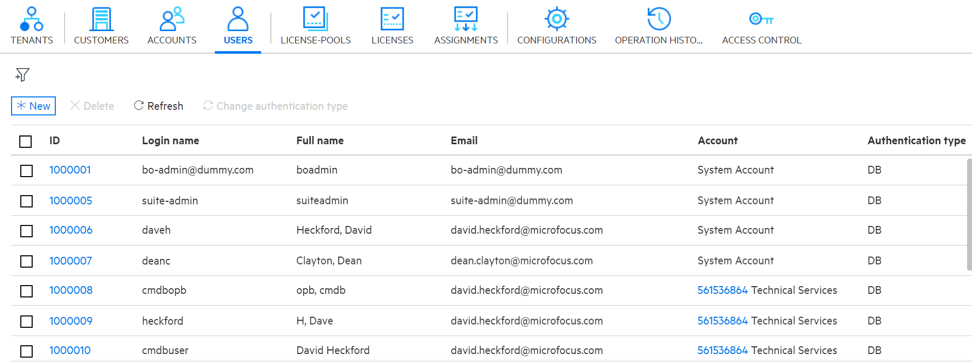Switch to the LICENSE-POOLS tab label
Viewport: 972px width, 362px height.
[x=316, y=40]
